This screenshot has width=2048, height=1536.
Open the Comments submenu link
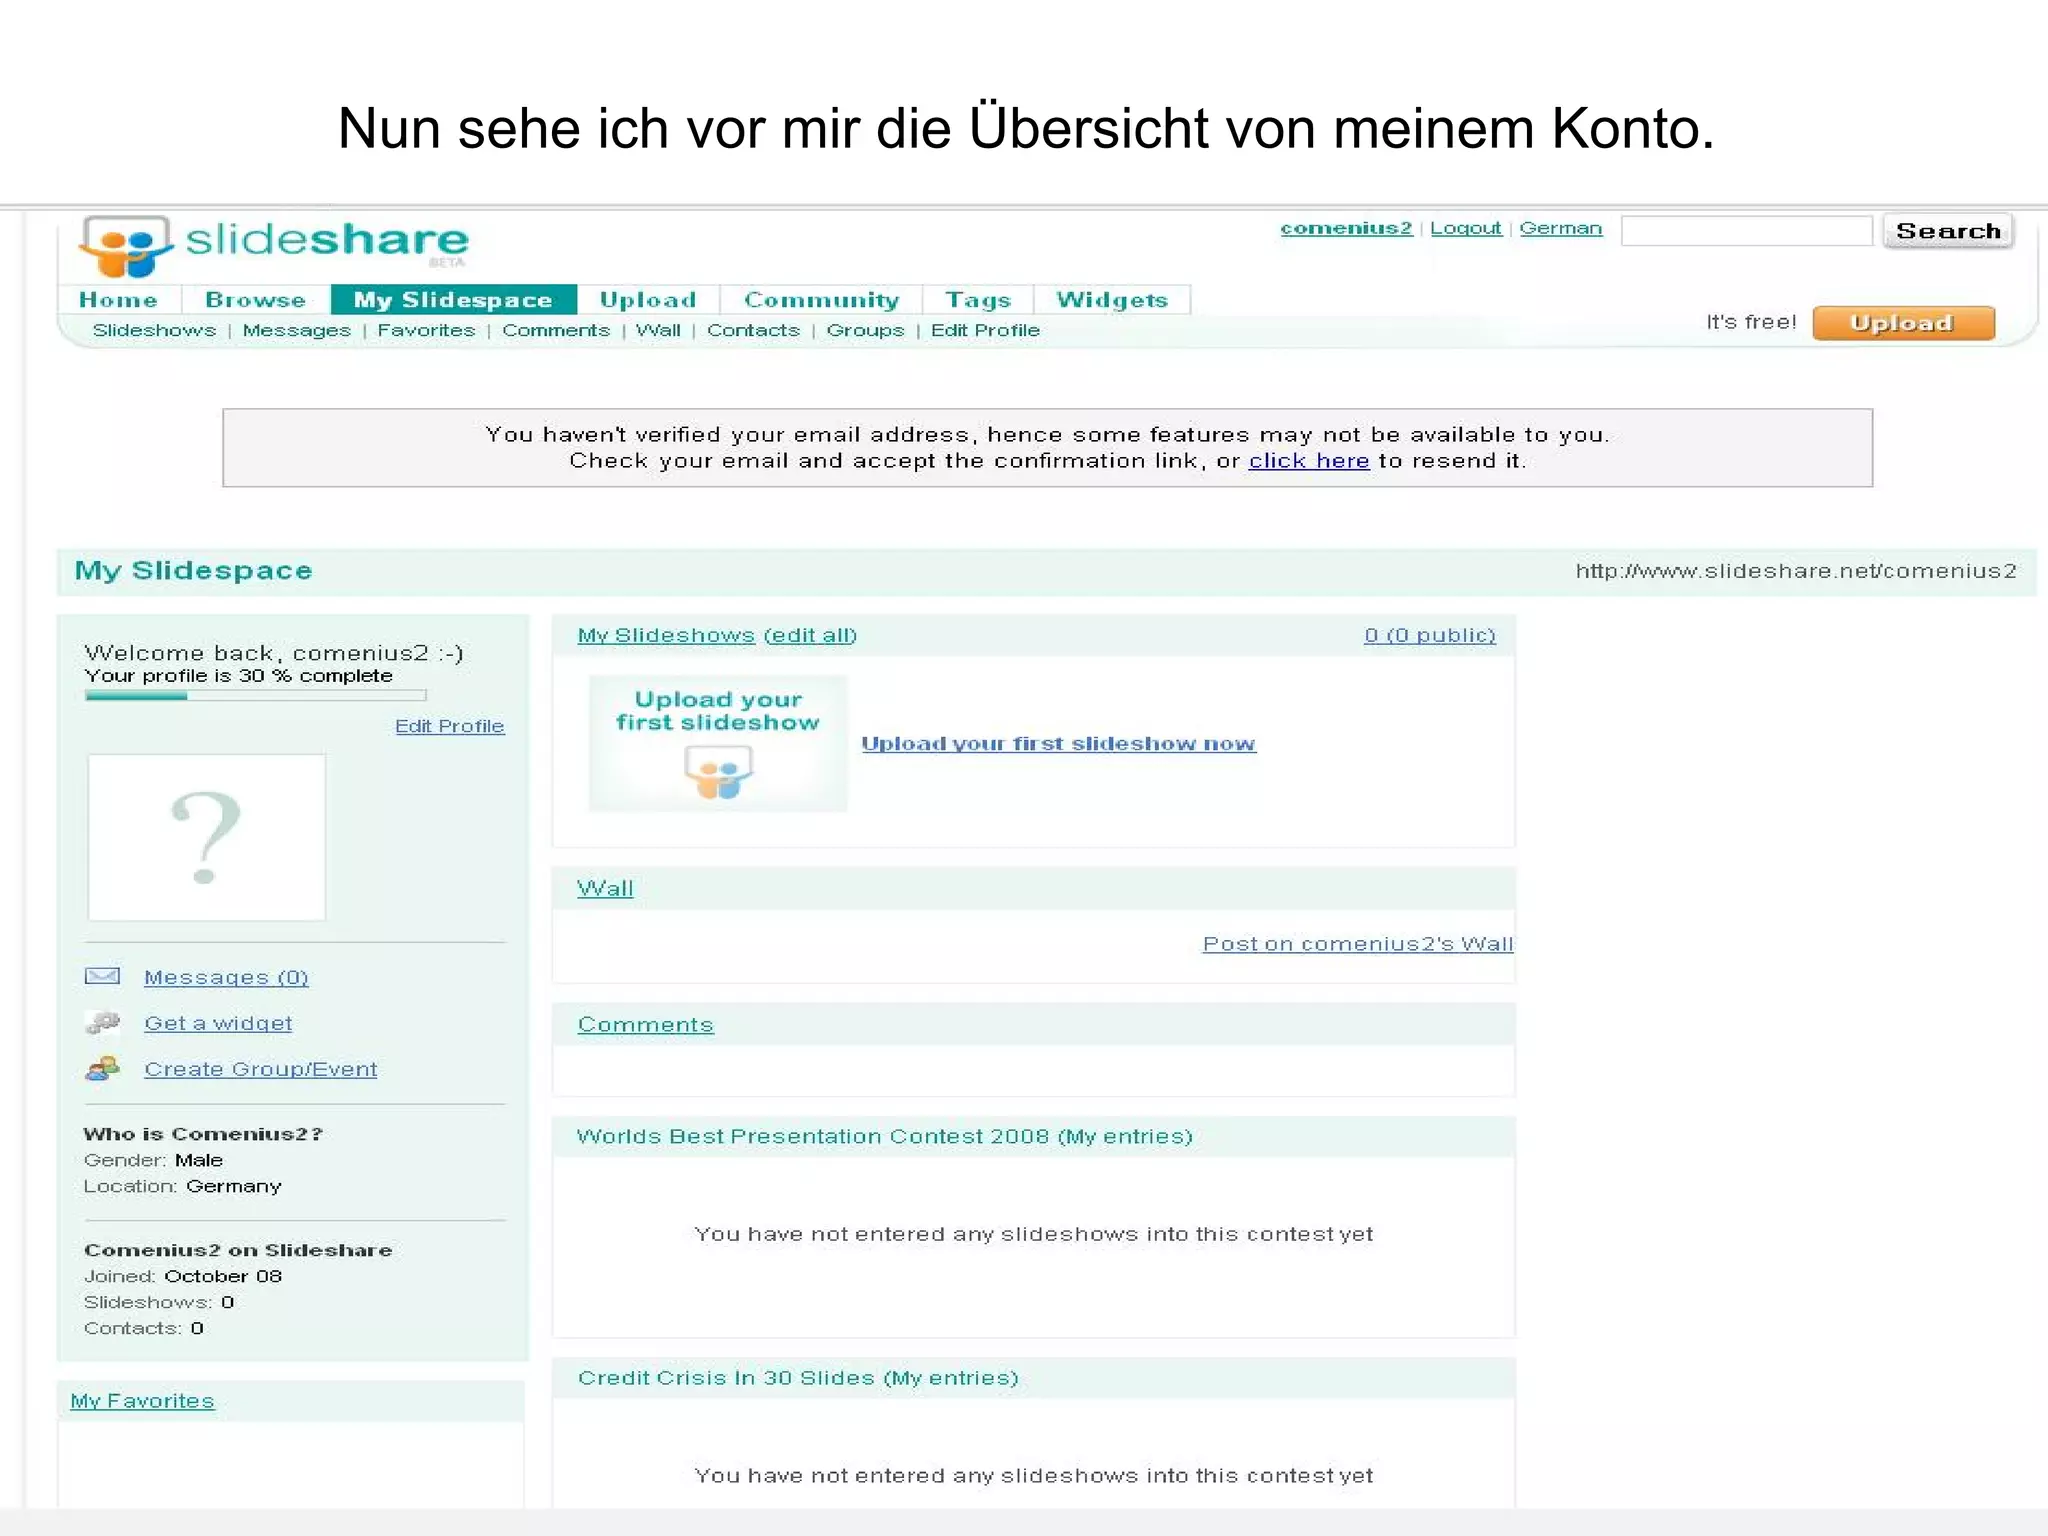556,330
